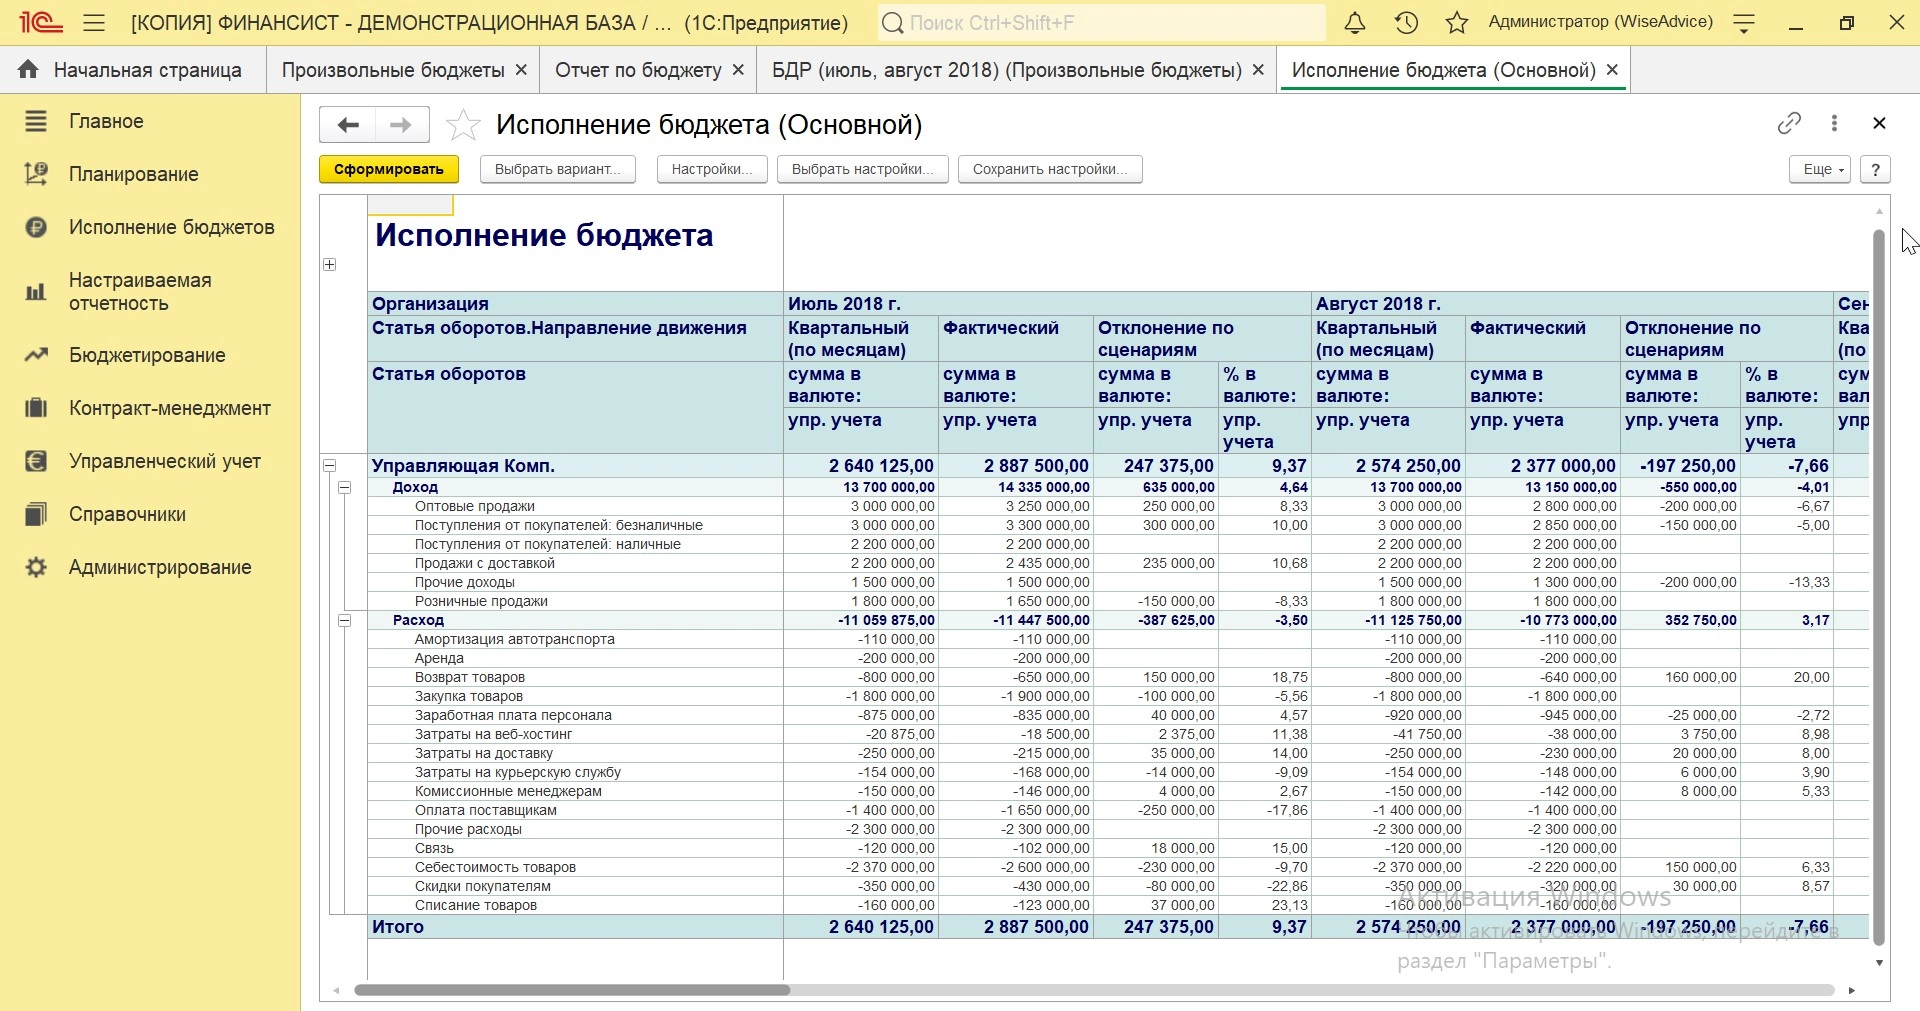Collapse the Управляющая Комп. group
Image resolution: width=1920 pixels, height=1011 pixels.
pos(330,466)
